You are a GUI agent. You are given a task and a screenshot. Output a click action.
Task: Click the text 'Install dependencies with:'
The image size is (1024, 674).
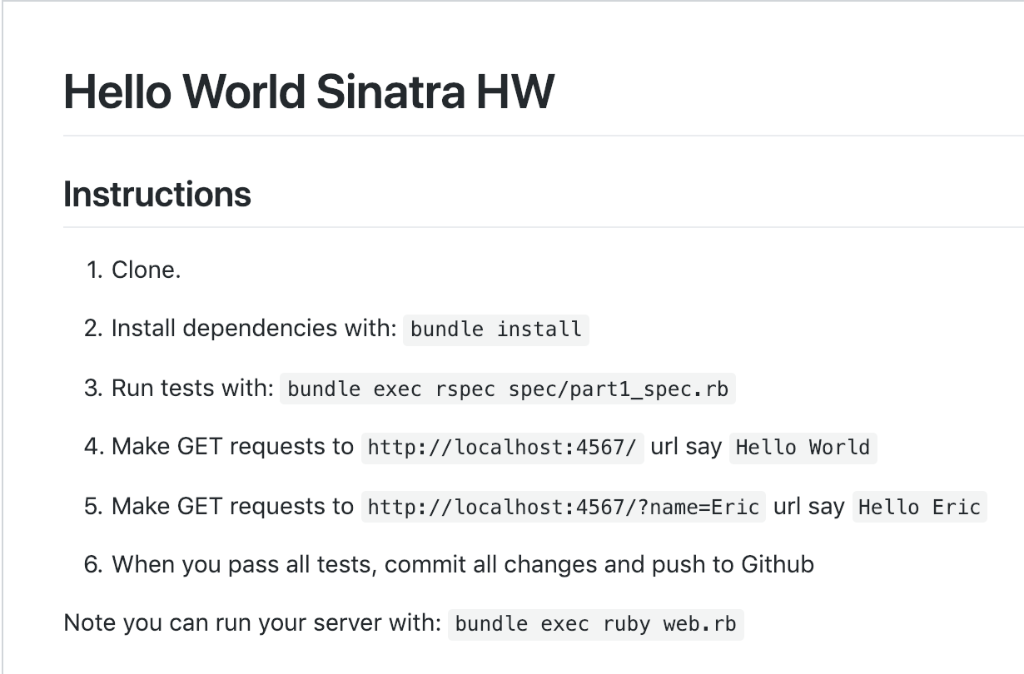(x=254, y=328)
